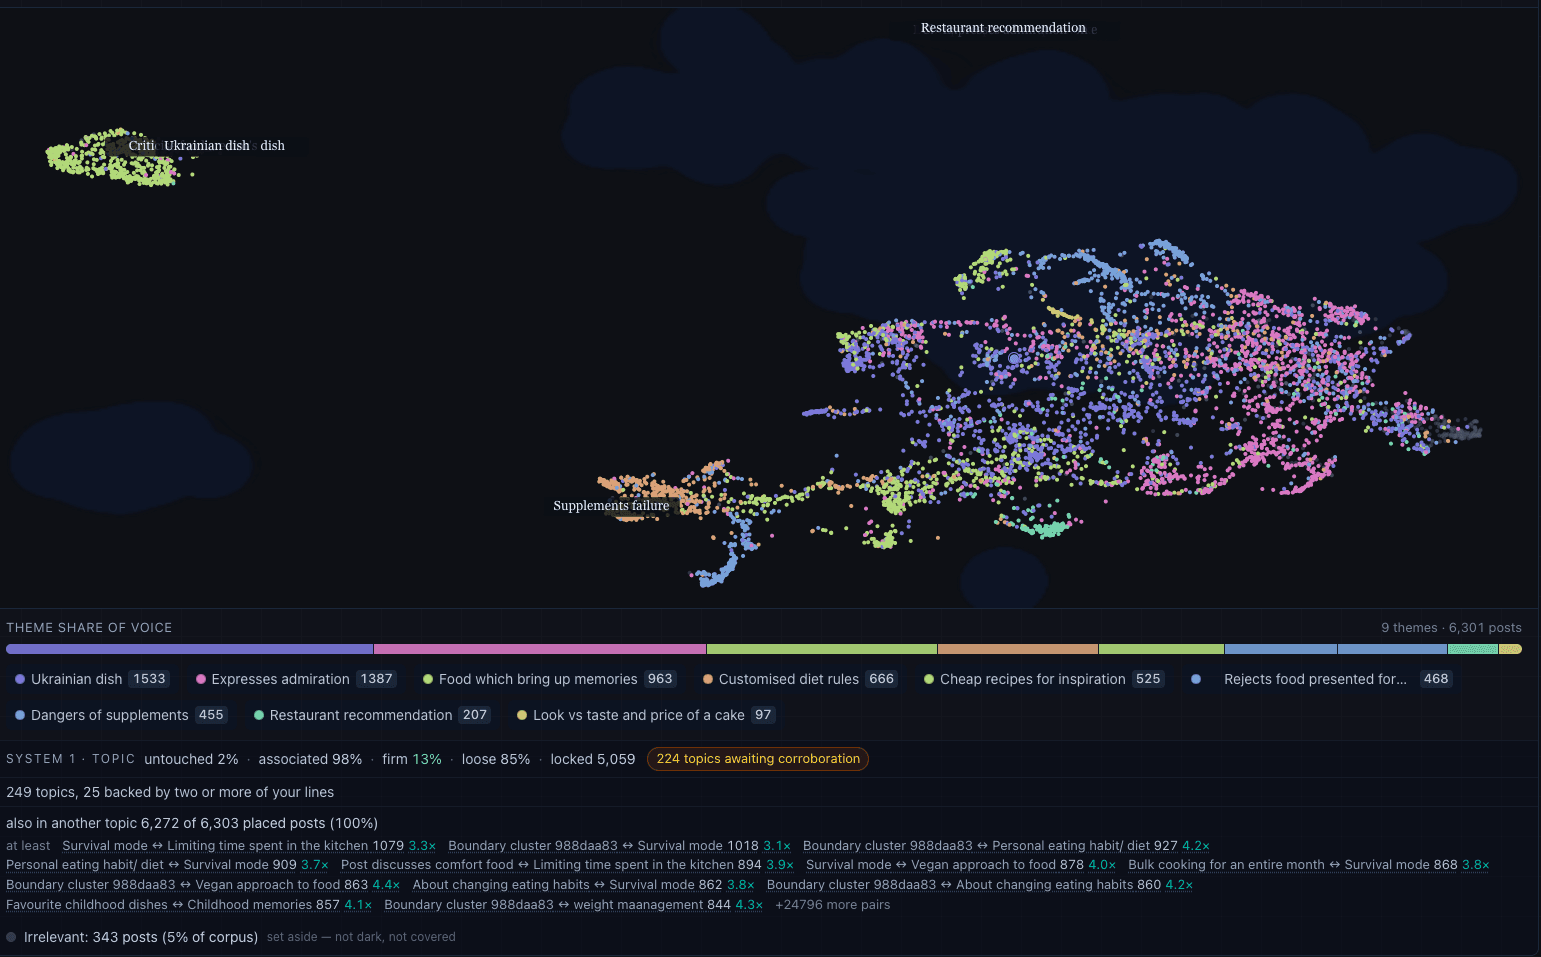
Task: Click the THEME SHARE OF VOICE heading
Action: tap(89, 628)
